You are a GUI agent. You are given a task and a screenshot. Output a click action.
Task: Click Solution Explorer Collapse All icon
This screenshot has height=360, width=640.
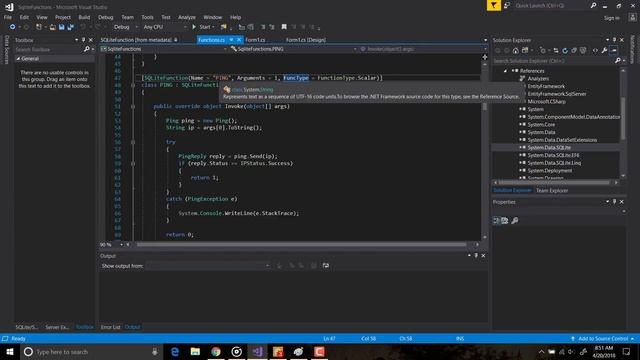574,51
